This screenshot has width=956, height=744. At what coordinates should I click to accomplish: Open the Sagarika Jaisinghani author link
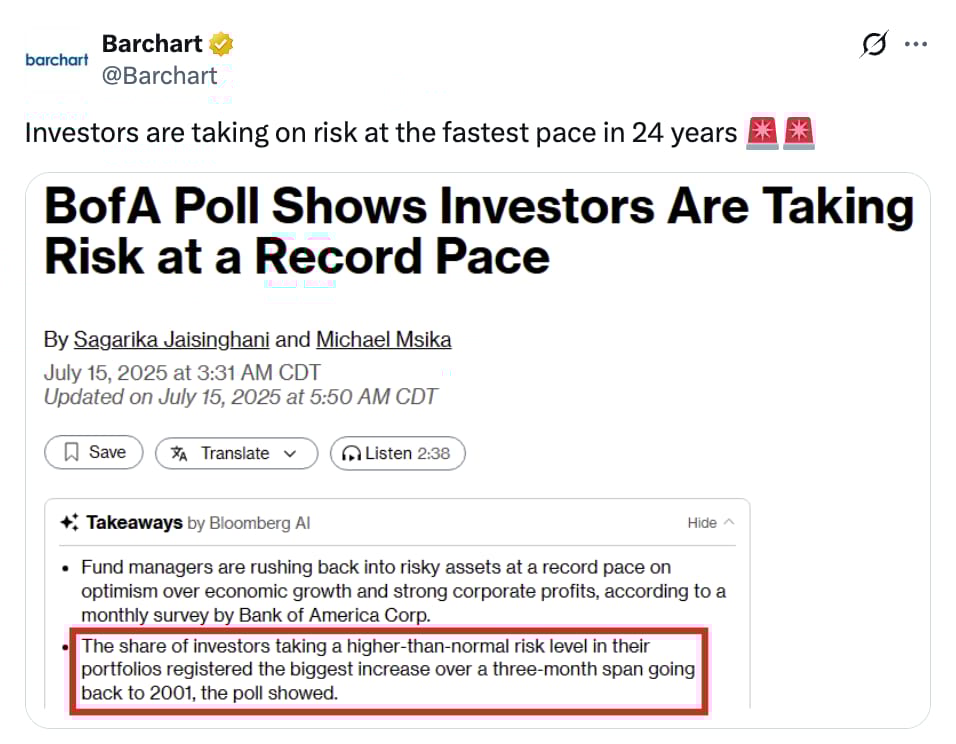(x=171, y=339)
